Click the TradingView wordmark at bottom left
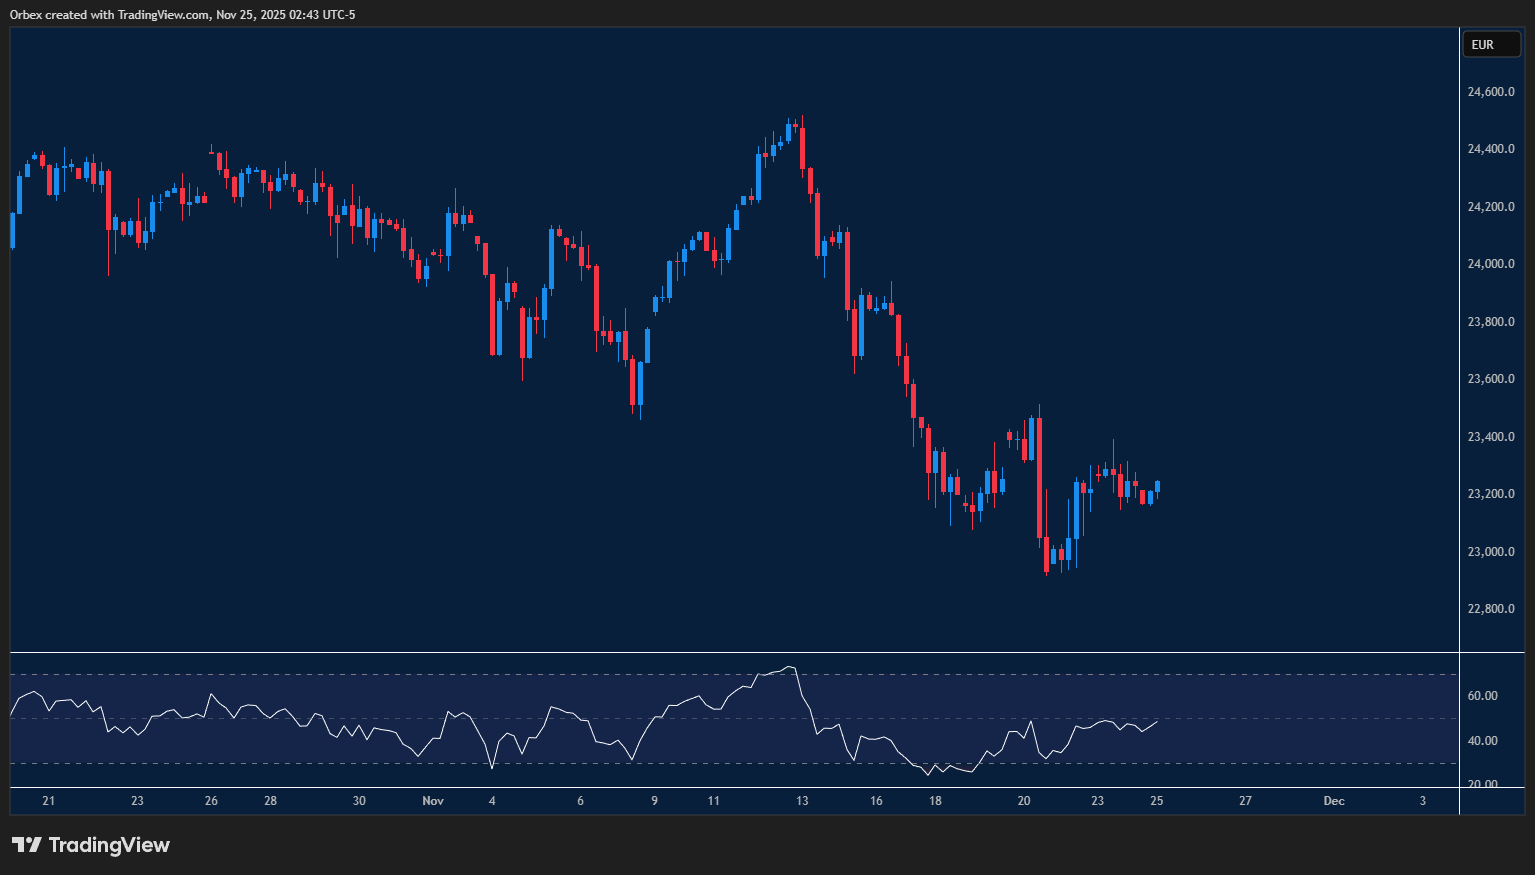1535x875 pixels. coord(109,845)
